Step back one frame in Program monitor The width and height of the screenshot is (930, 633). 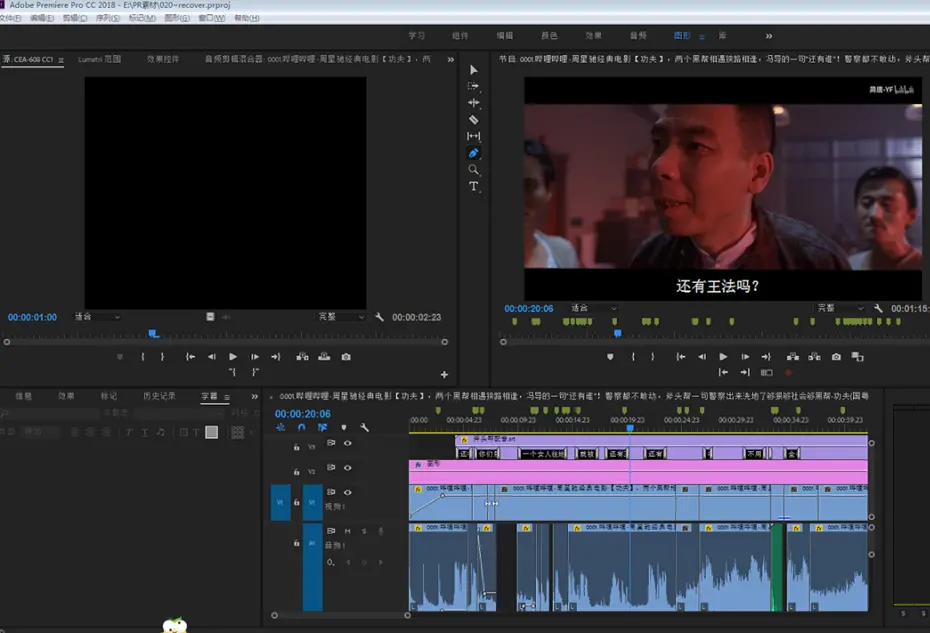point(702,357)
